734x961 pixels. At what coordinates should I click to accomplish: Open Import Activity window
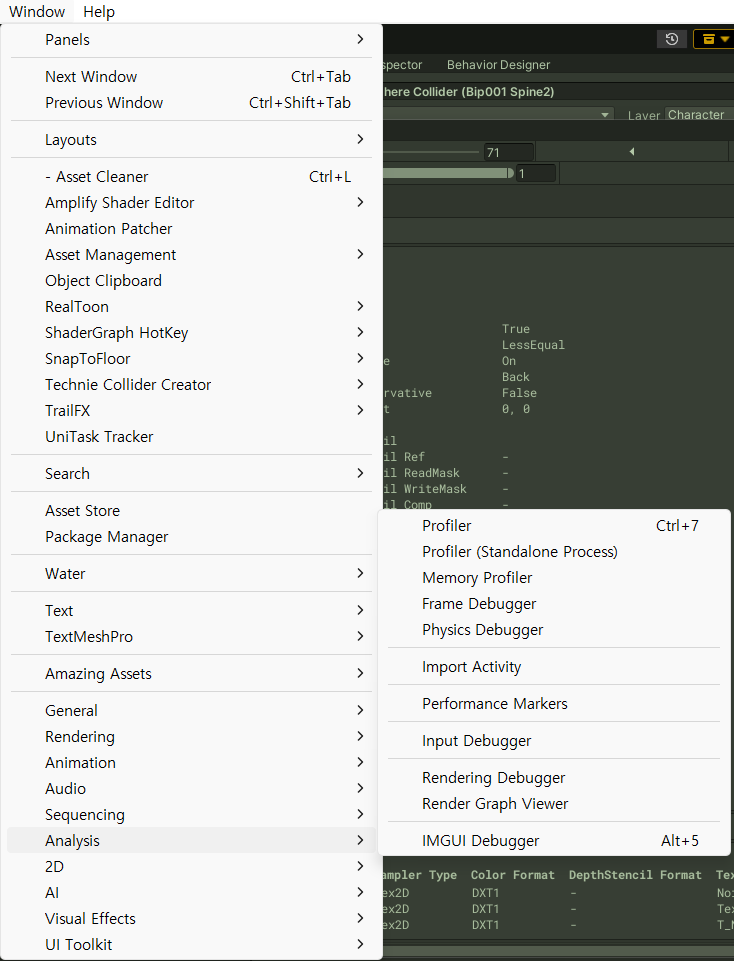click(x=554, y=667)
